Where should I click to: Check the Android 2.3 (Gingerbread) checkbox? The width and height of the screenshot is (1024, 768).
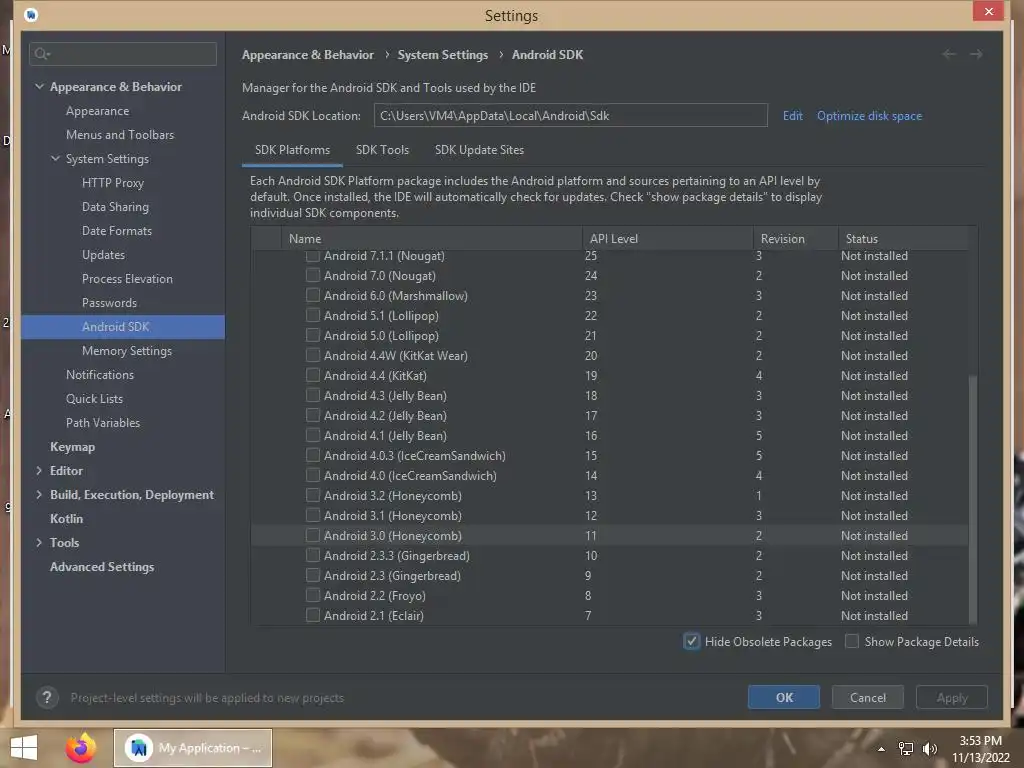pyautogui.click(x=313, y=575)
